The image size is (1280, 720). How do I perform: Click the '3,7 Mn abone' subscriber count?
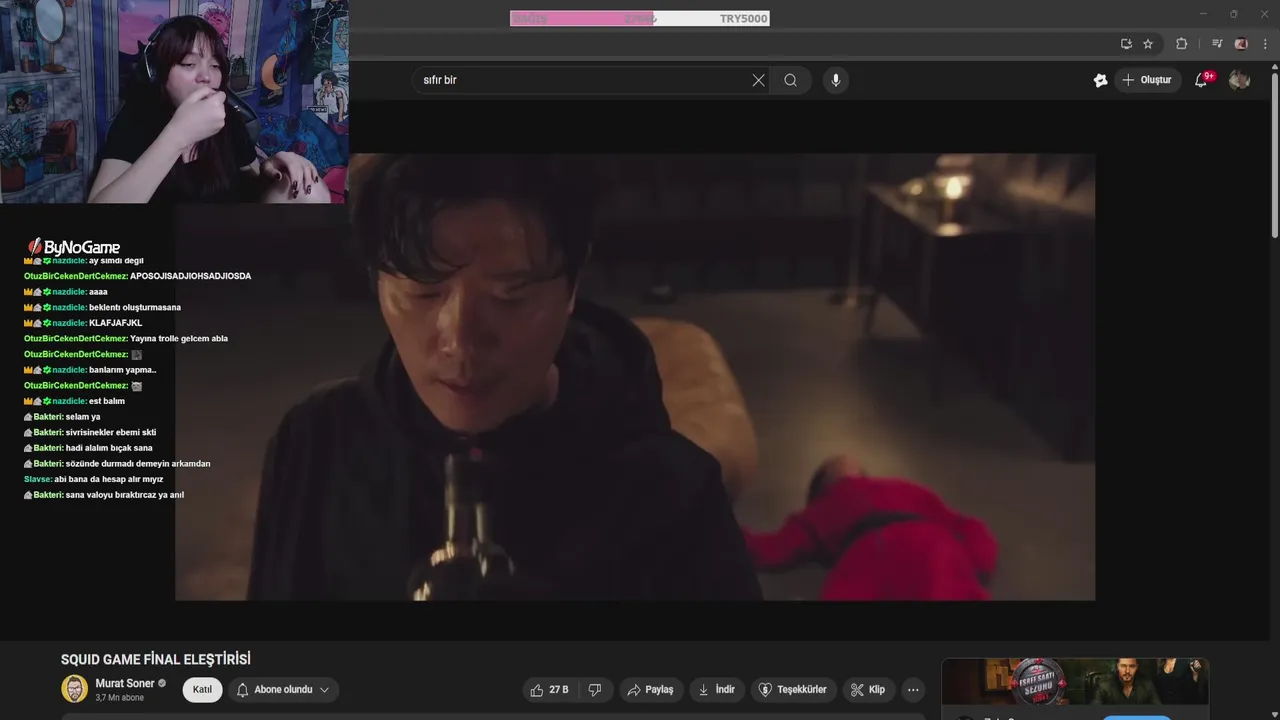(x=120, y=698)
